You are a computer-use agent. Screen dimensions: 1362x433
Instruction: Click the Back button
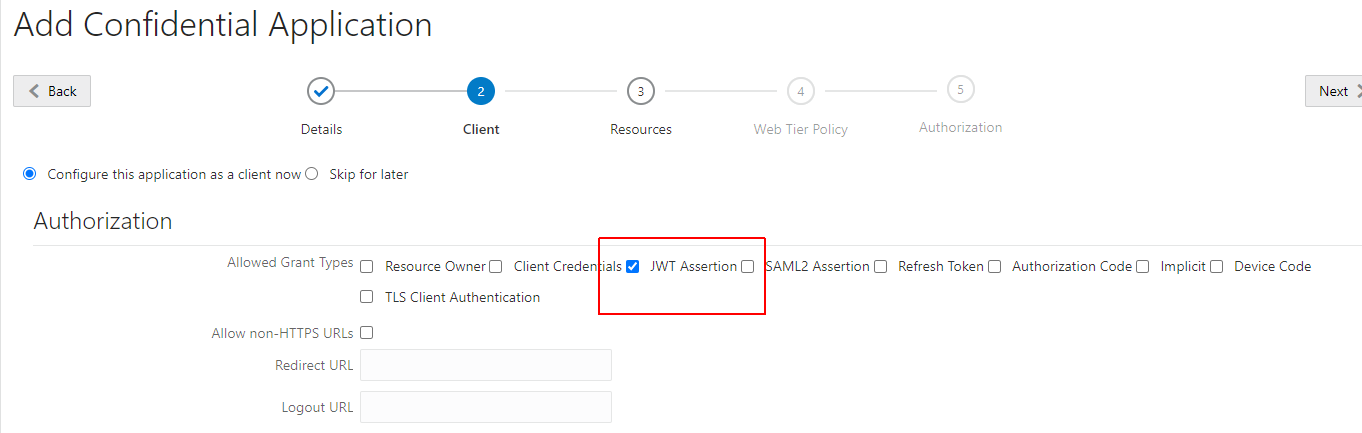[52, 91]
